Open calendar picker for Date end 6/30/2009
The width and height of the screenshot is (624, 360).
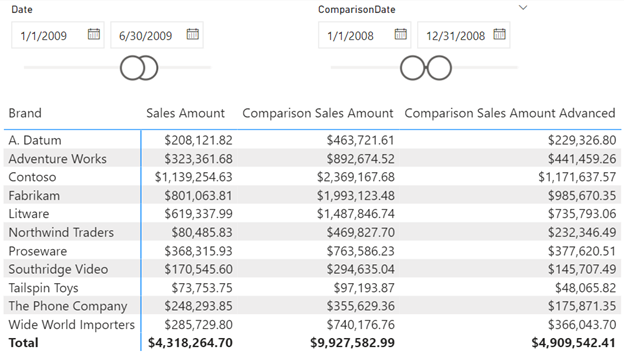pos(193,34)
